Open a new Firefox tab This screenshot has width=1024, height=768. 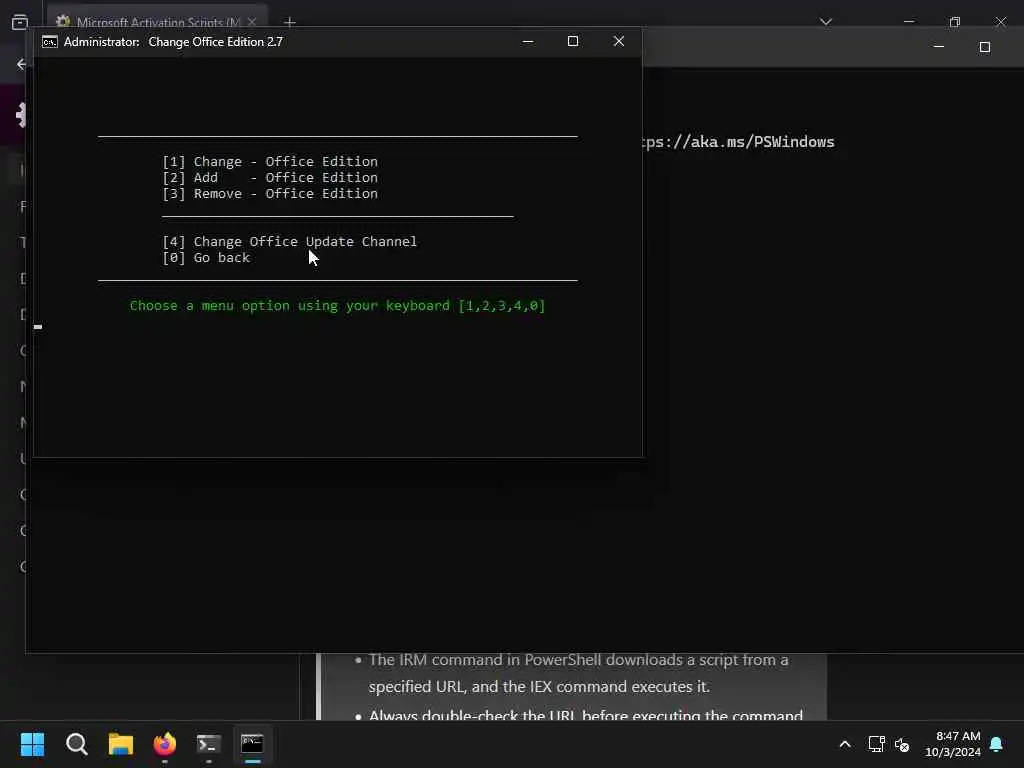pyautogui.click(x=290, y=23)
